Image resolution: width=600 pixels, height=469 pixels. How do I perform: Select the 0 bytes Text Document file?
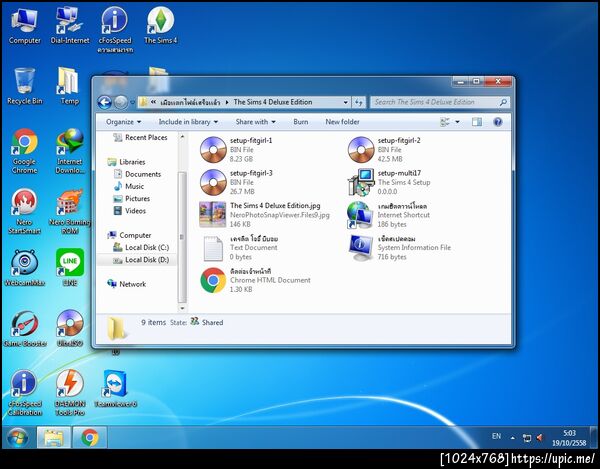[x=240, y=248]
